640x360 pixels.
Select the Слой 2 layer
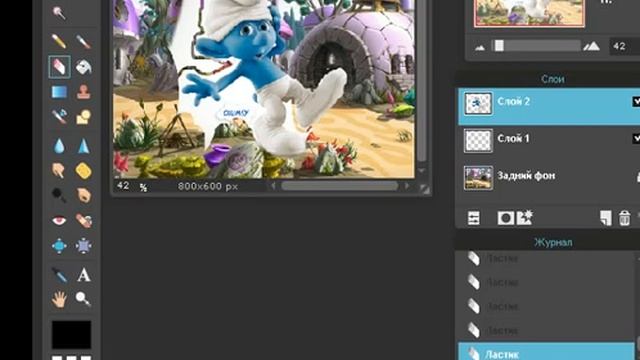(549, 106)
